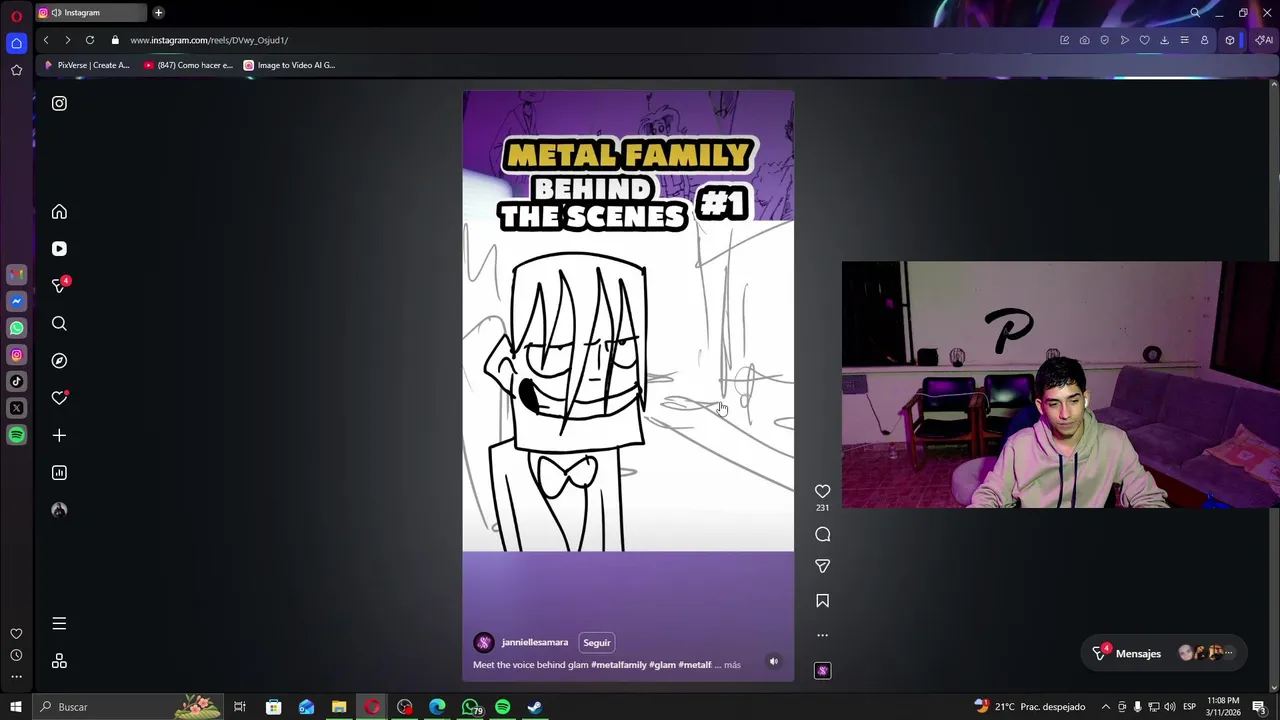
Task: Show hidden system tray icons chevron
Action: 1105,707
